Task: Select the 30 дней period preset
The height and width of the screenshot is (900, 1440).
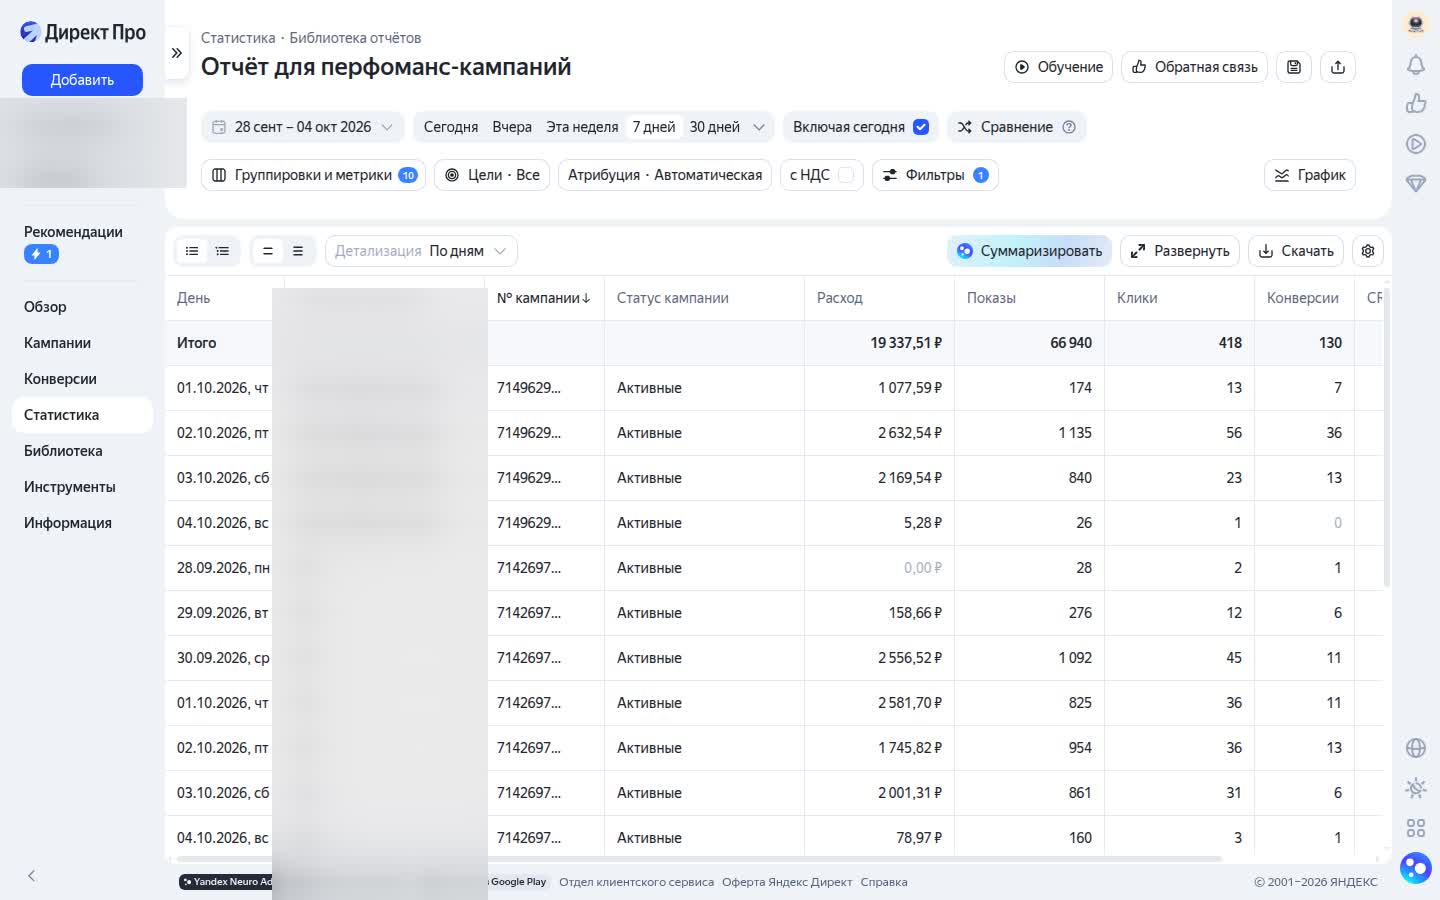Action: (x=715, y=127)
